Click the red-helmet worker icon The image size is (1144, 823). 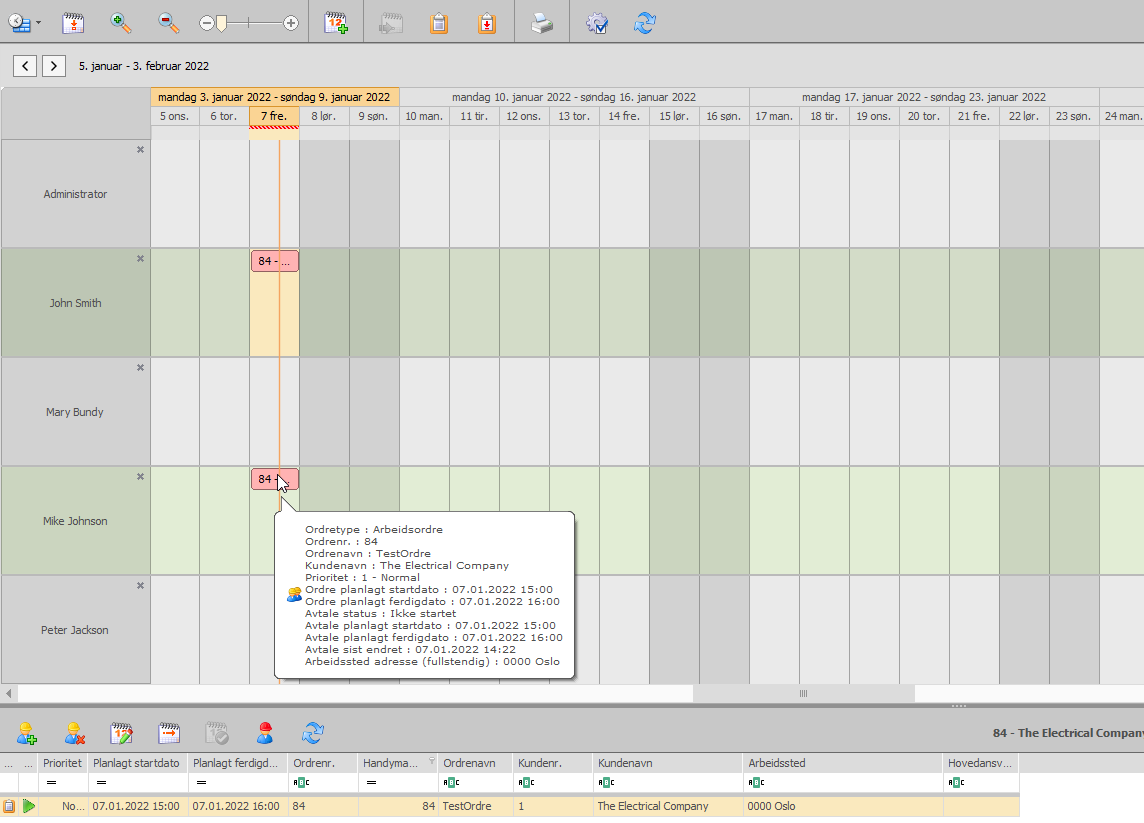tap(265, 733)
